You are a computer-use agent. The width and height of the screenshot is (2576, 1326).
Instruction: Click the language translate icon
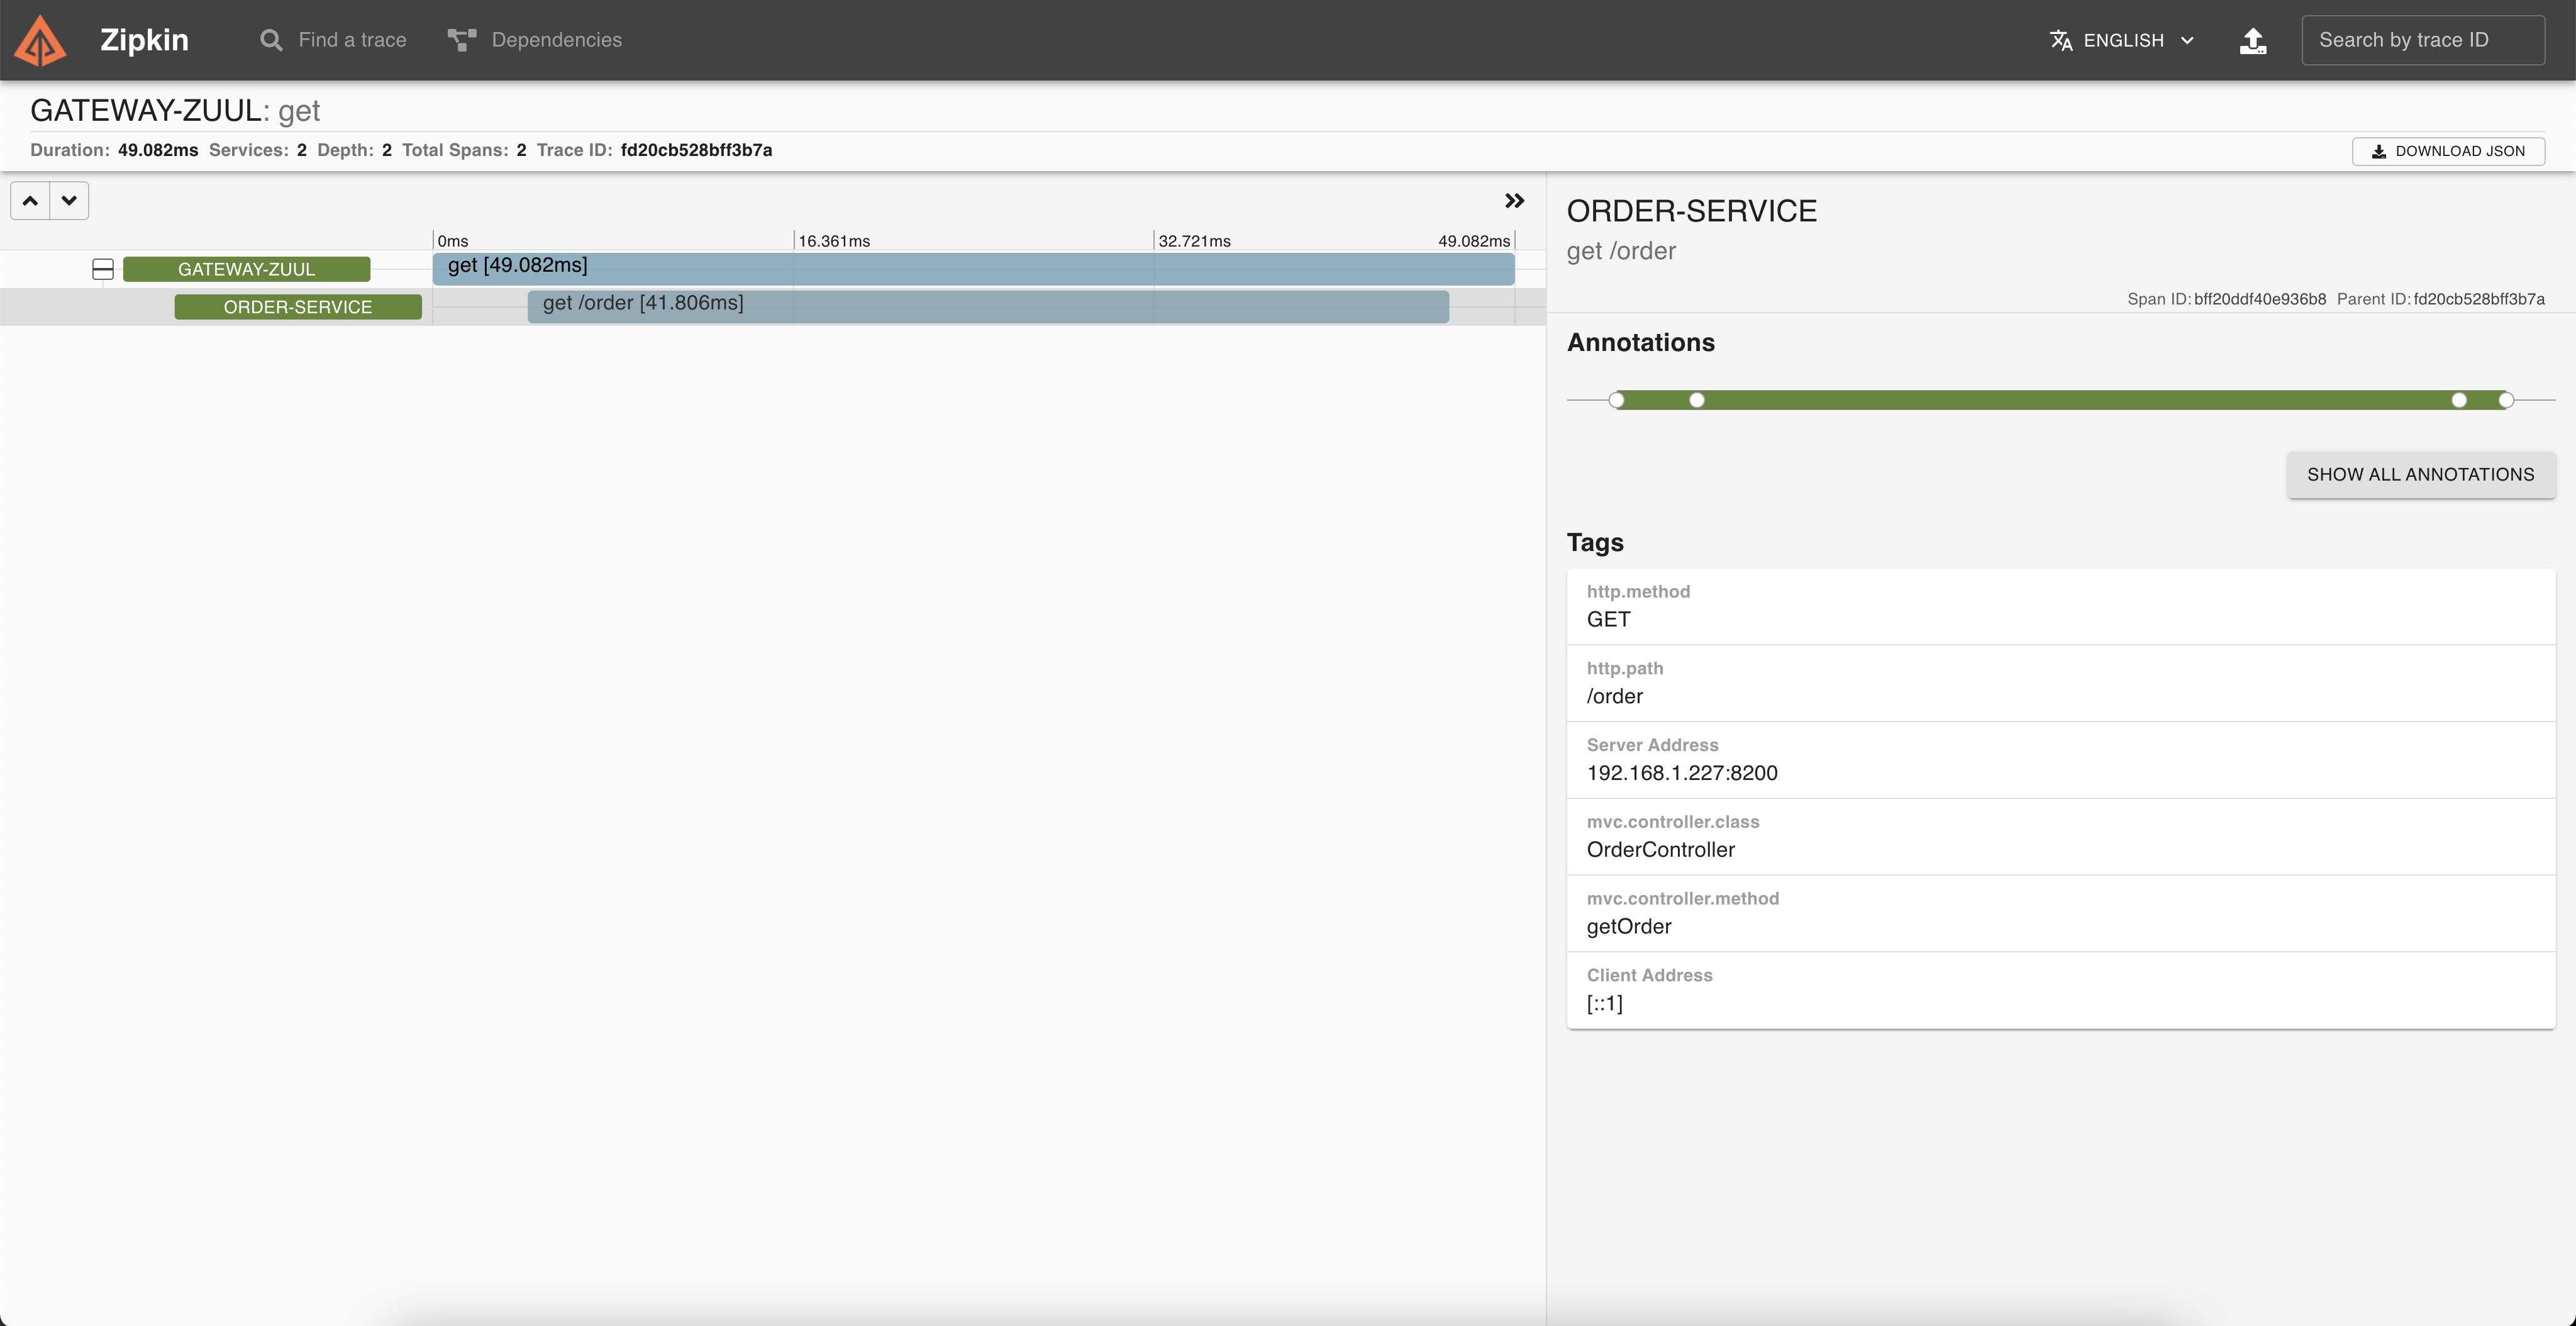[2060, 40]
